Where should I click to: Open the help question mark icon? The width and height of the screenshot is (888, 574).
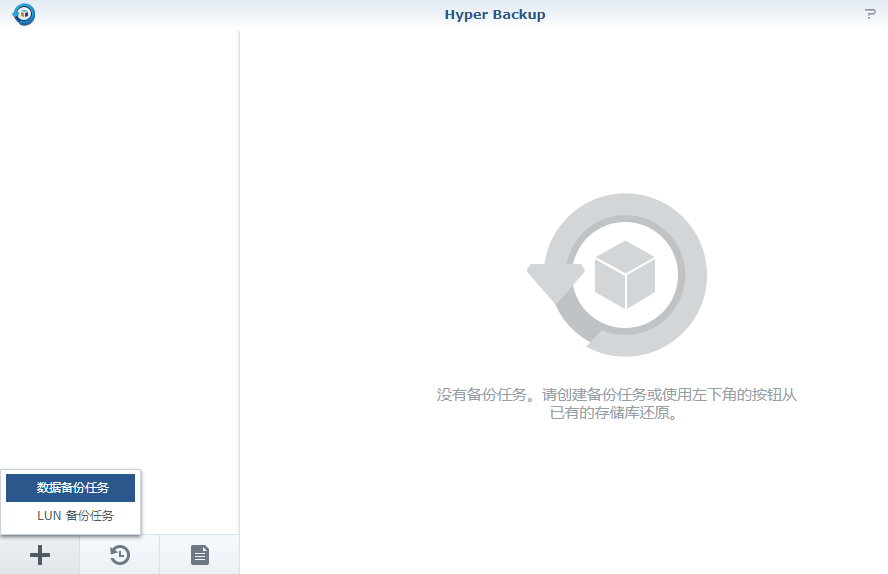(870, 14)
